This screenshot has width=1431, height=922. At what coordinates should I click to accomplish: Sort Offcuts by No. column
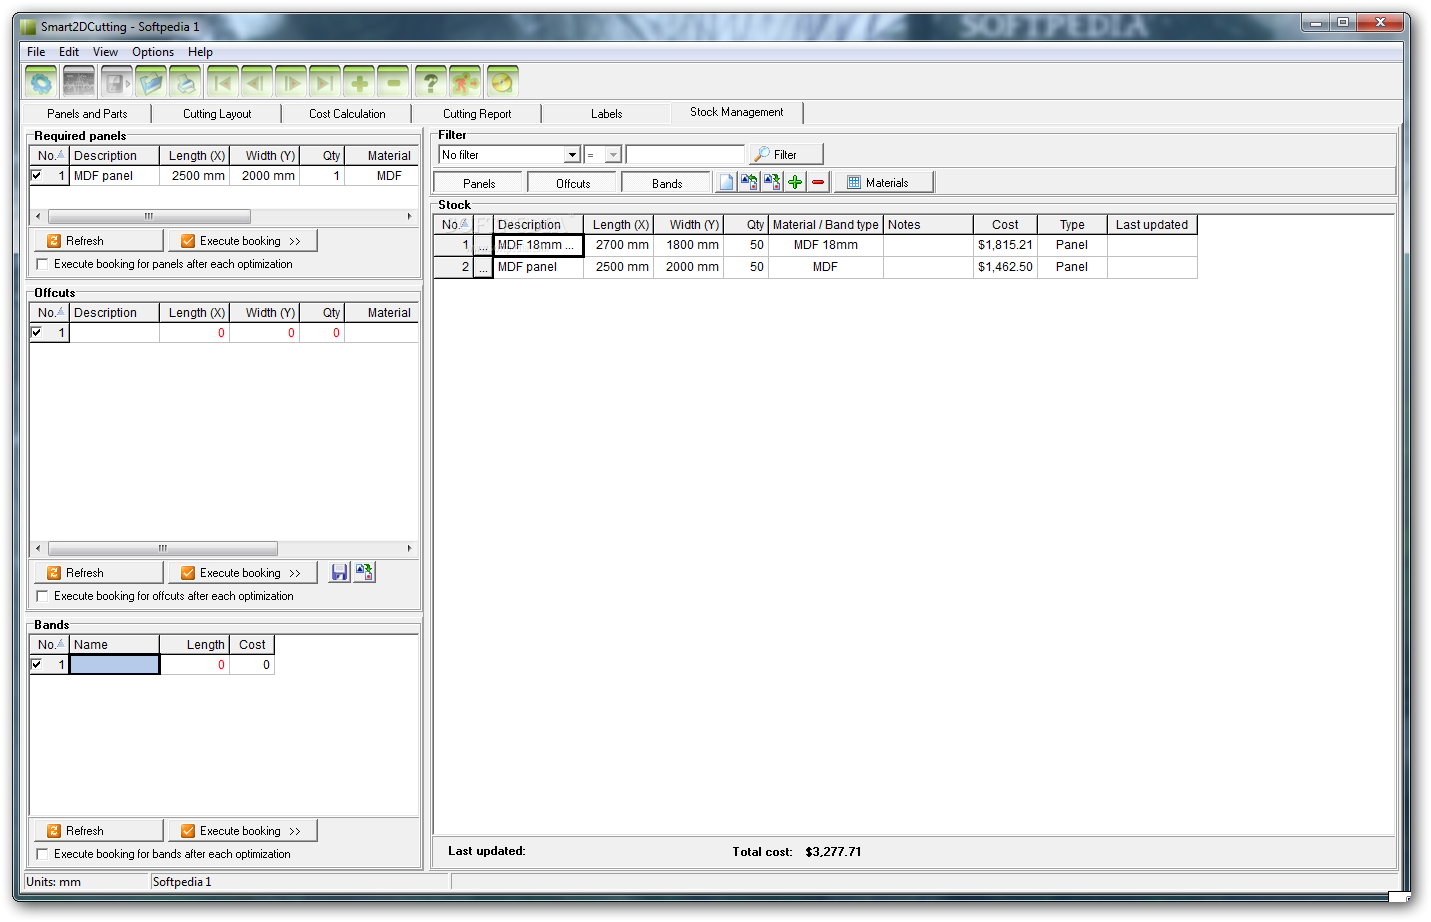[50, 313]
